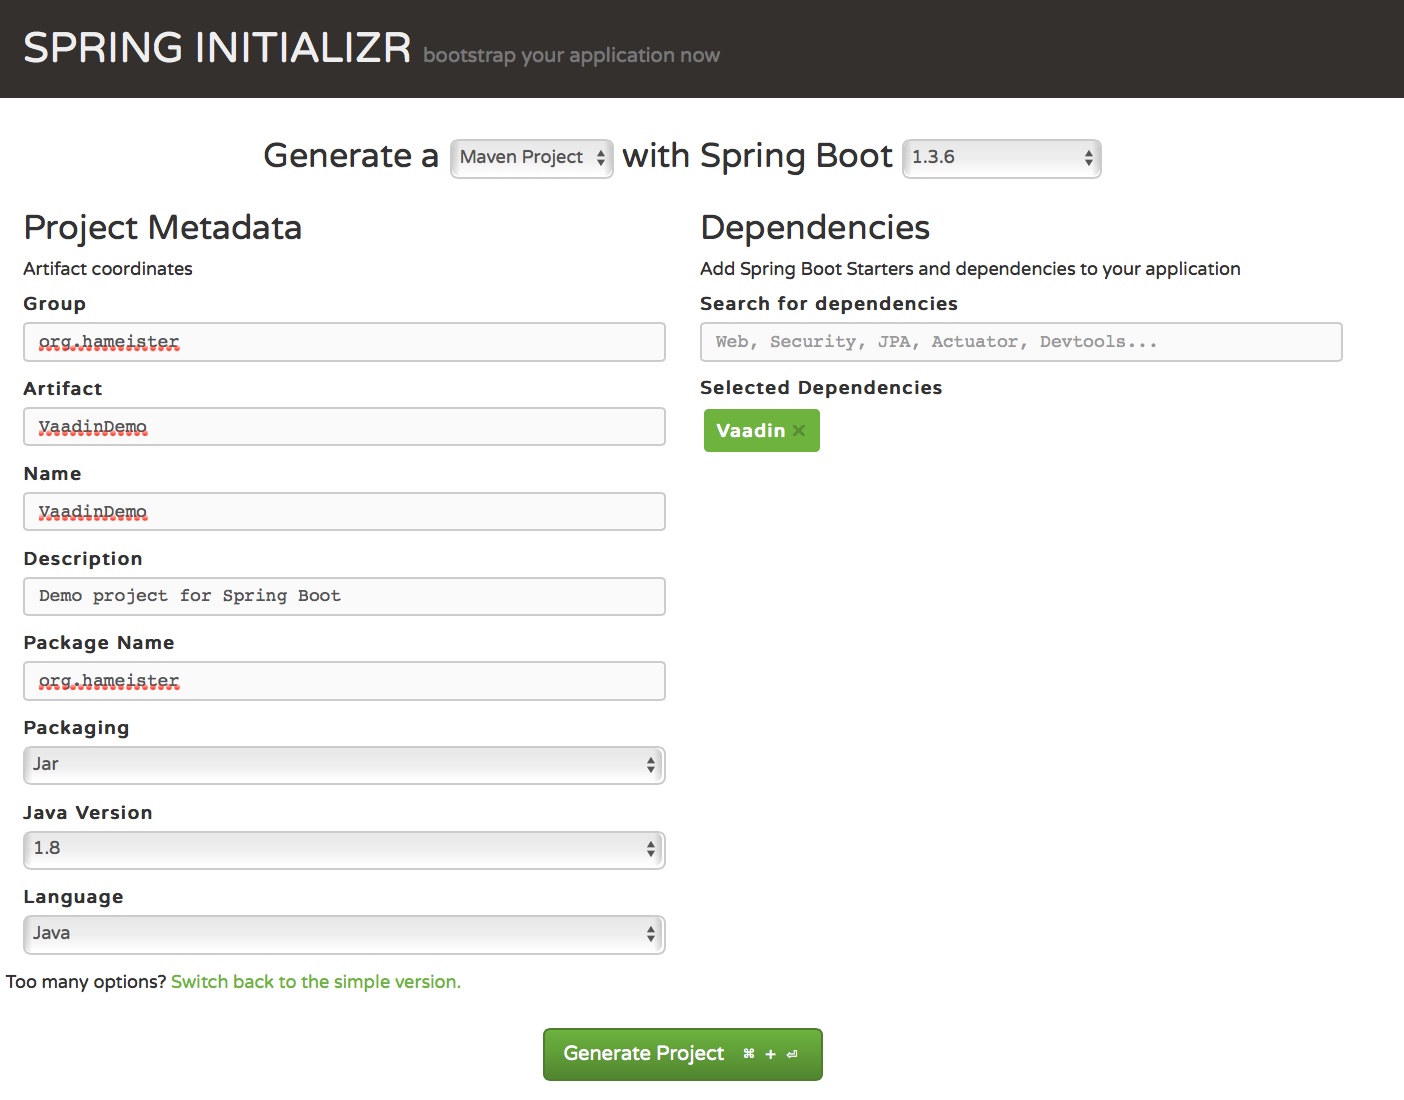Screen dimensions: 1404x1100
Task: Click the Project Metadata heading
Action: click(162, 228)
